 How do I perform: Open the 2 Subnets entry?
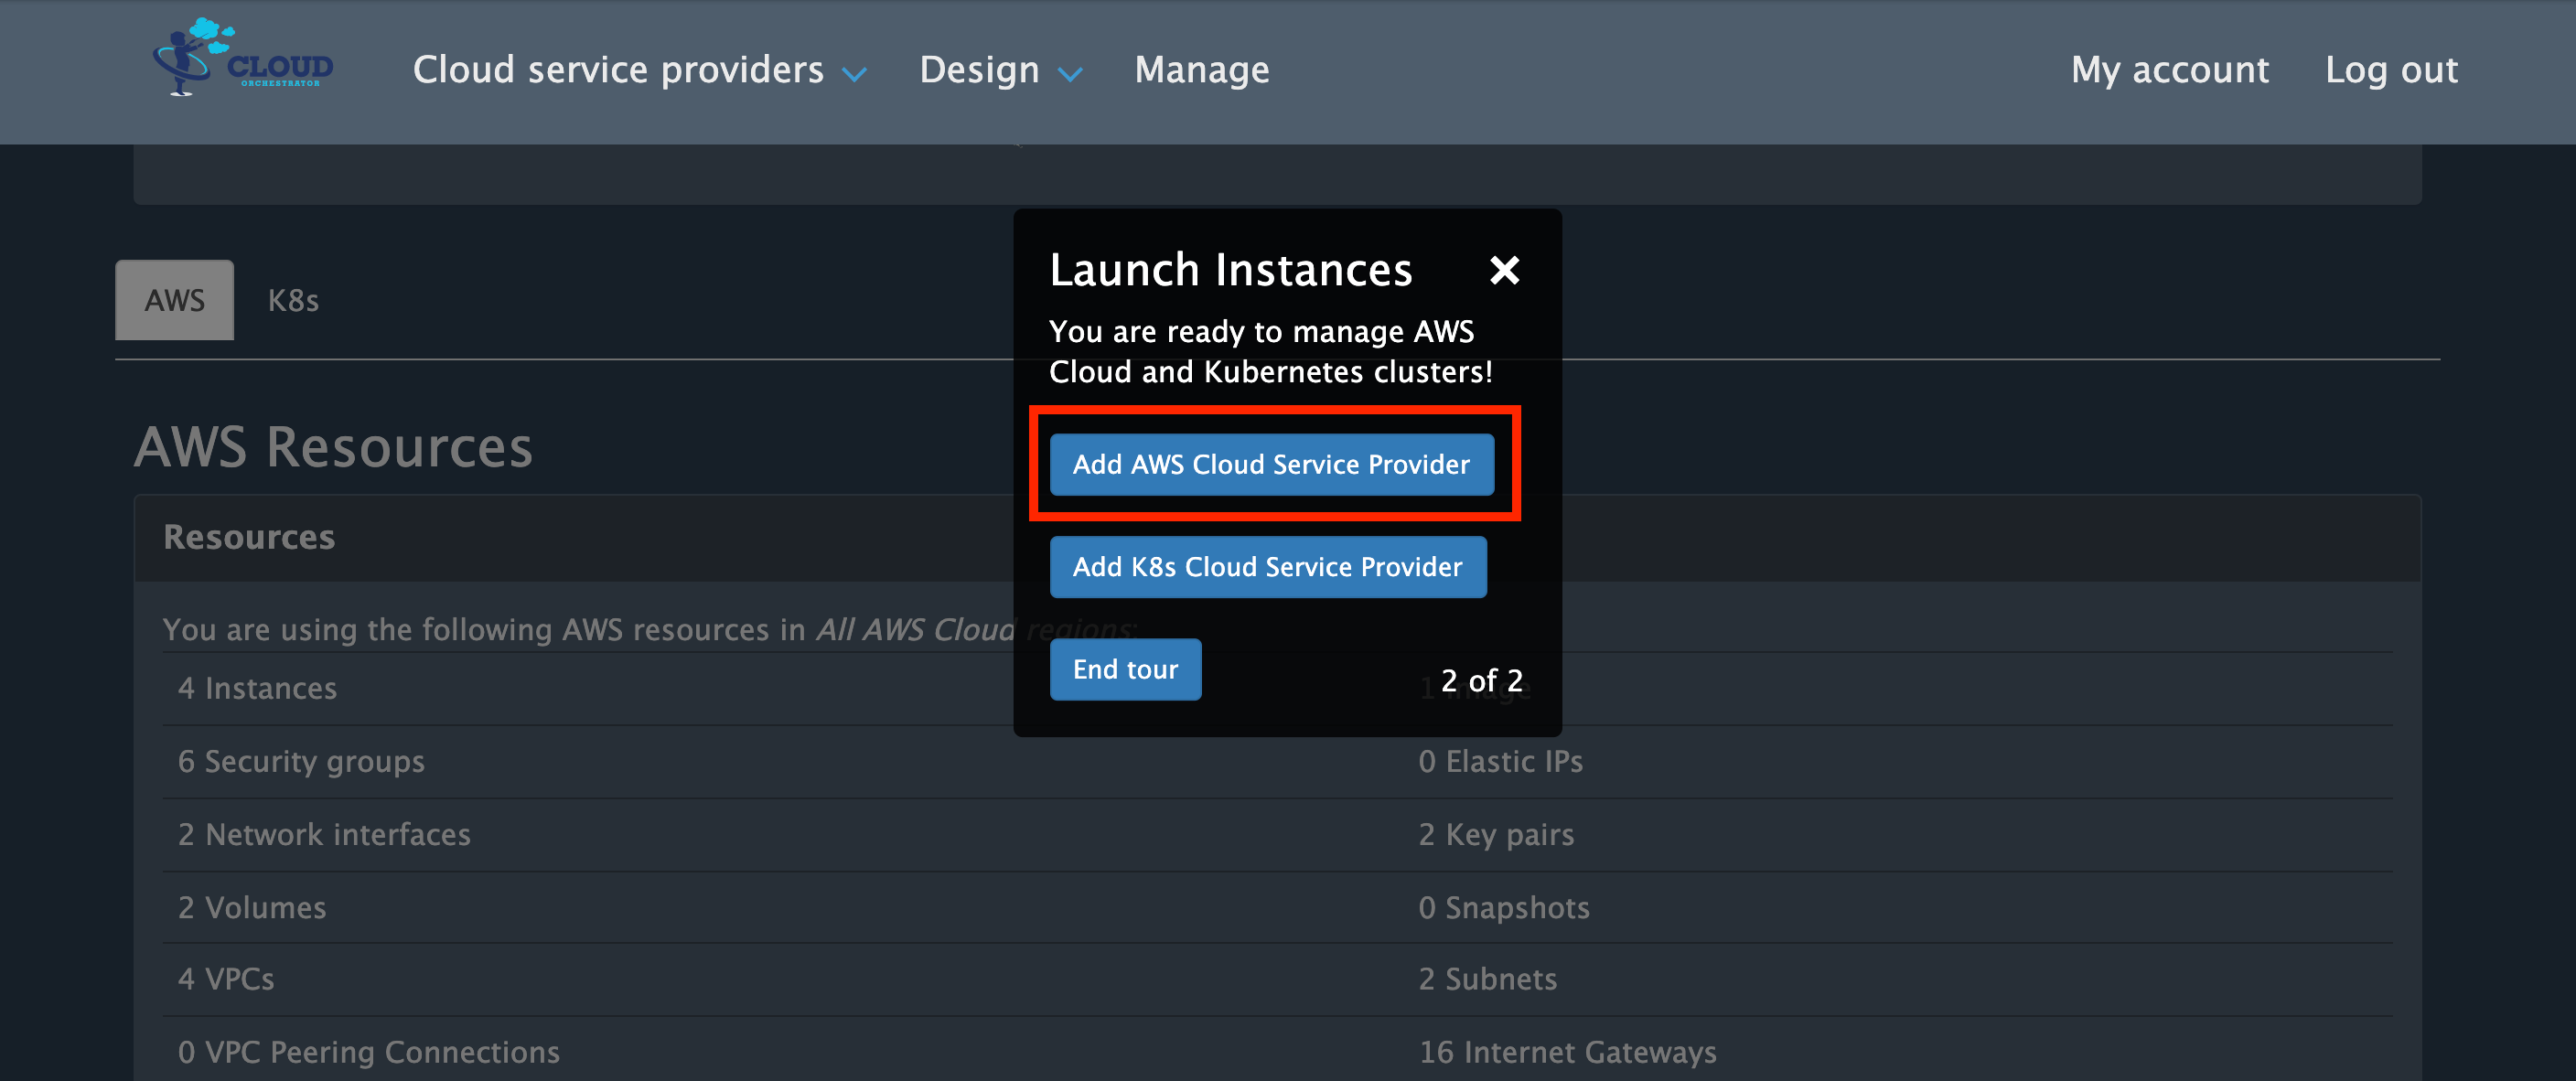point(1487,979)
